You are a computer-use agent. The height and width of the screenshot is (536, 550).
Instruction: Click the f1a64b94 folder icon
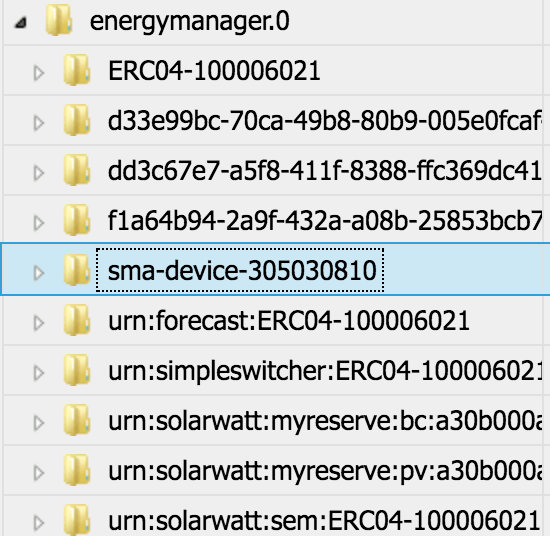point(77,220)
